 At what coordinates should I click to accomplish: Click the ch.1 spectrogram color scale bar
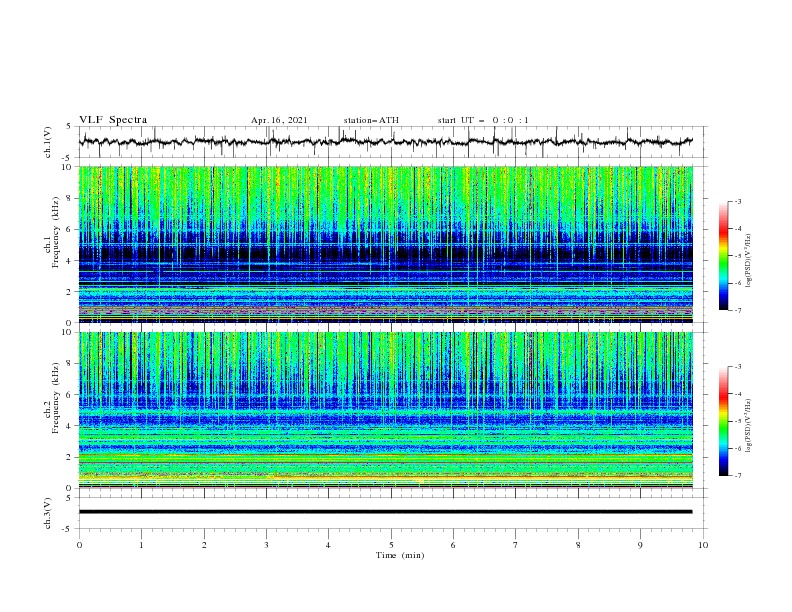pyautogui.click(x=723, y=255)
